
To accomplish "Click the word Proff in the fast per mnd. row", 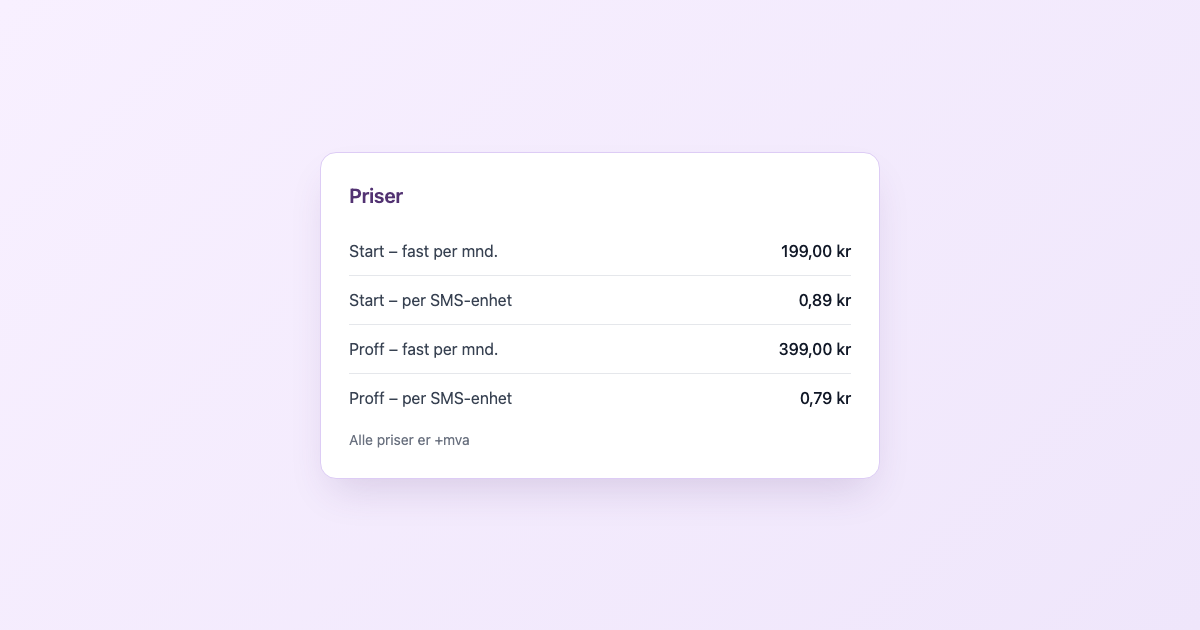I will tap(367, 349).
